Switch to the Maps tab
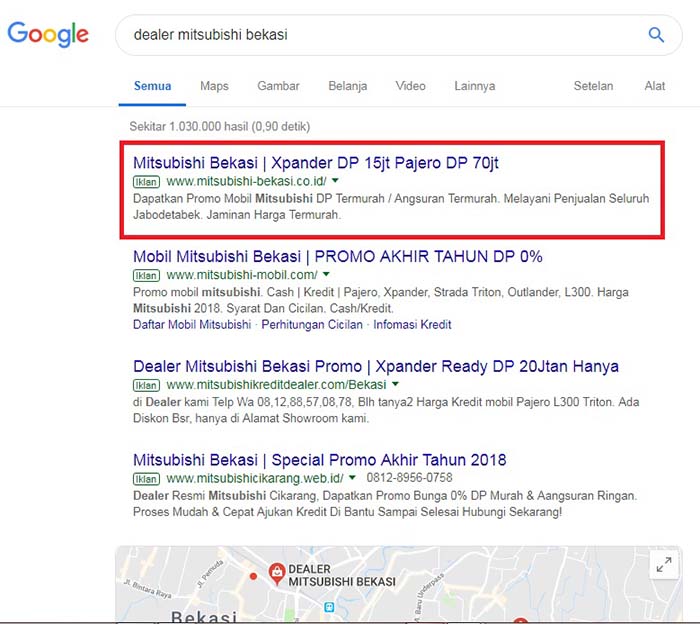Image resolution: width=700 pixels, height=624 pixels. (214, 86)
